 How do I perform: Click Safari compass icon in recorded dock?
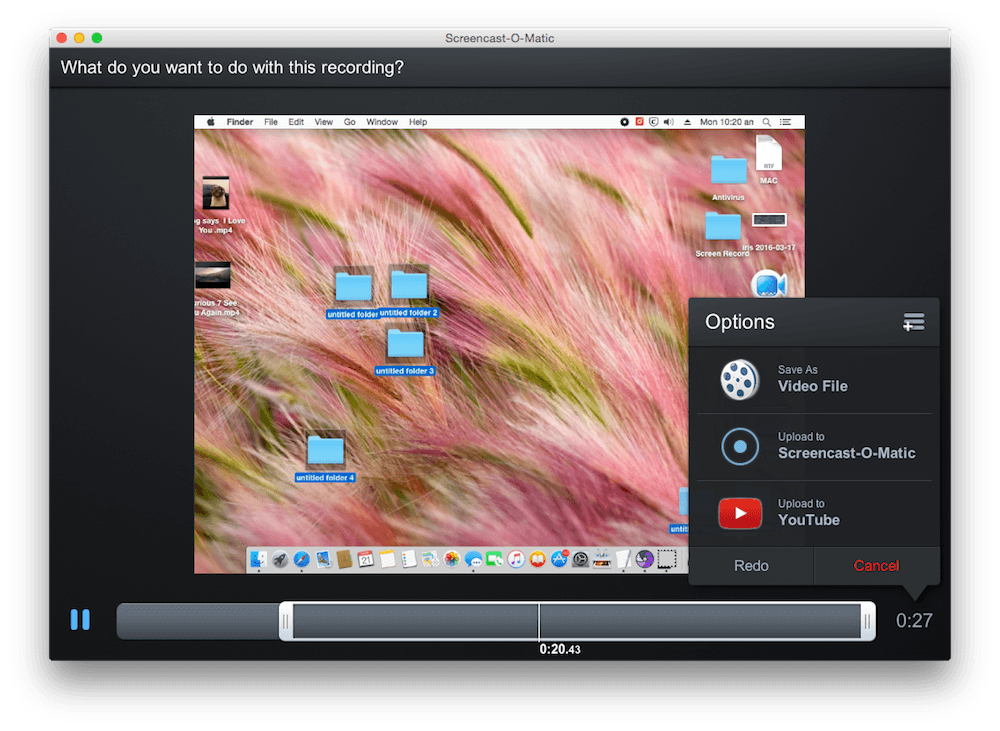pyautogui.click(x=301, y=559)
